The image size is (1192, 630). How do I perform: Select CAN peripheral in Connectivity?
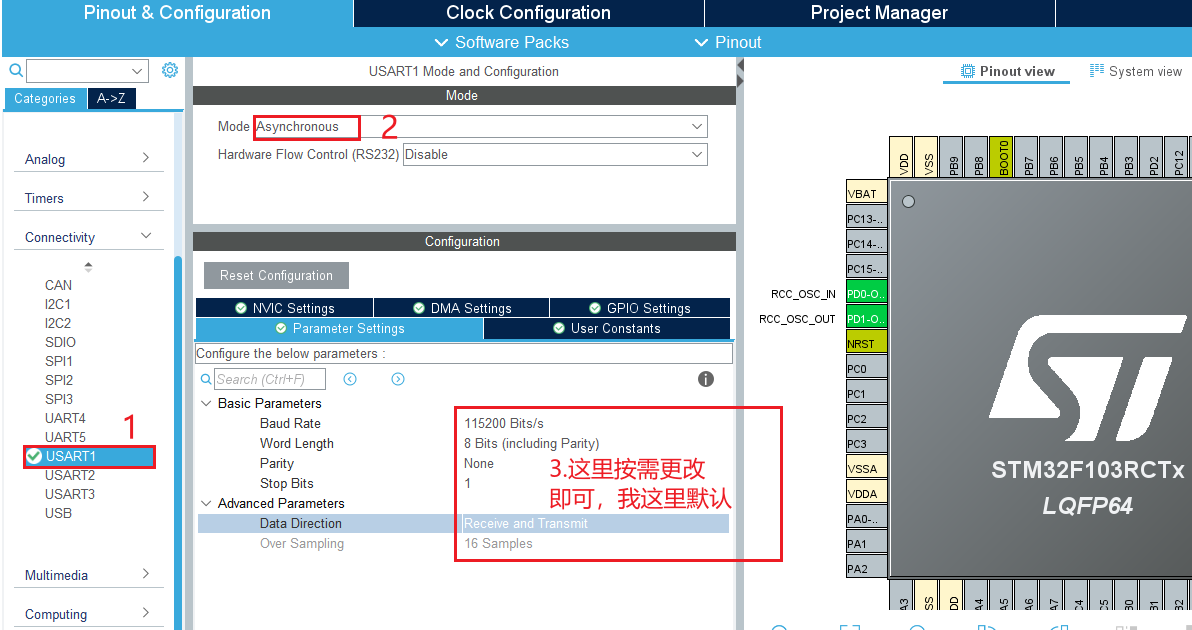[x=59, y=285]
